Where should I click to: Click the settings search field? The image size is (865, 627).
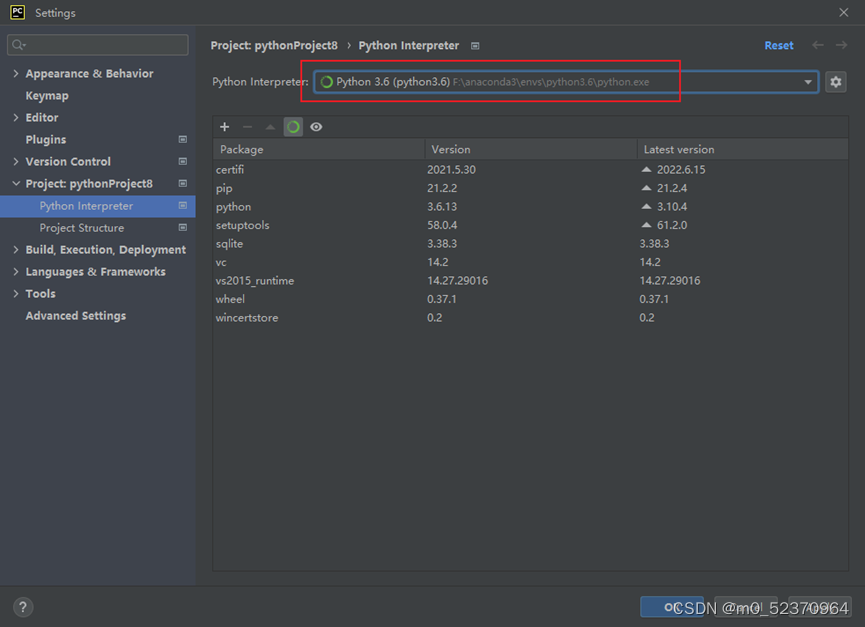pyautogui.click(x=98, y=45)
